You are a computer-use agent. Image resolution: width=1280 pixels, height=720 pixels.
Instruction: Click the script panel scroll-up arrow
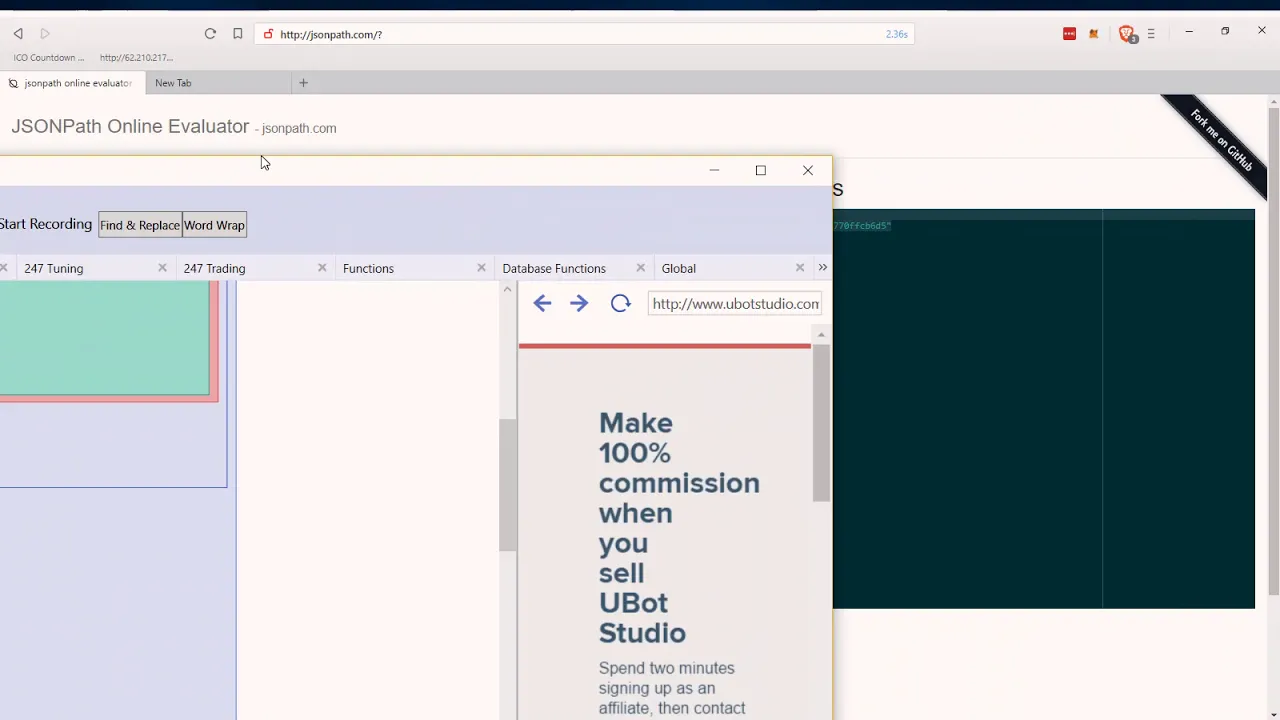coord(507,290)
